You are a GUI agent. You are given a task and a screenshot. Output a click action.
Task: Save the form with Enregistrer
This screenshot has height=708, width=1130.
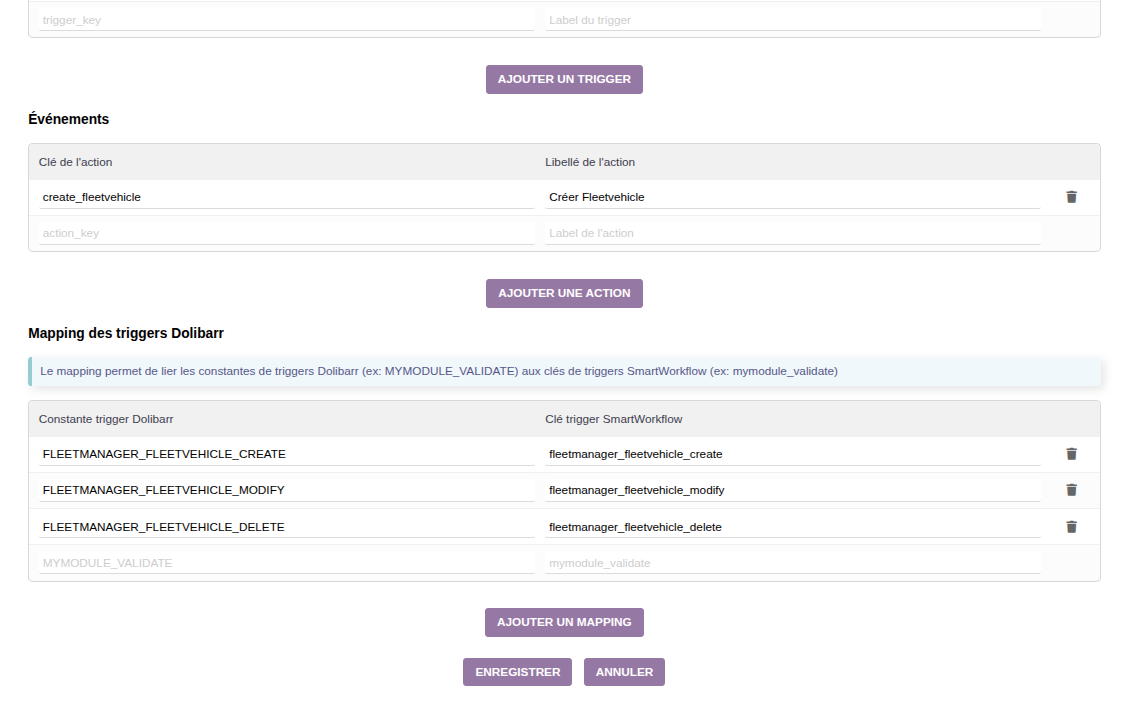point(517,672)
